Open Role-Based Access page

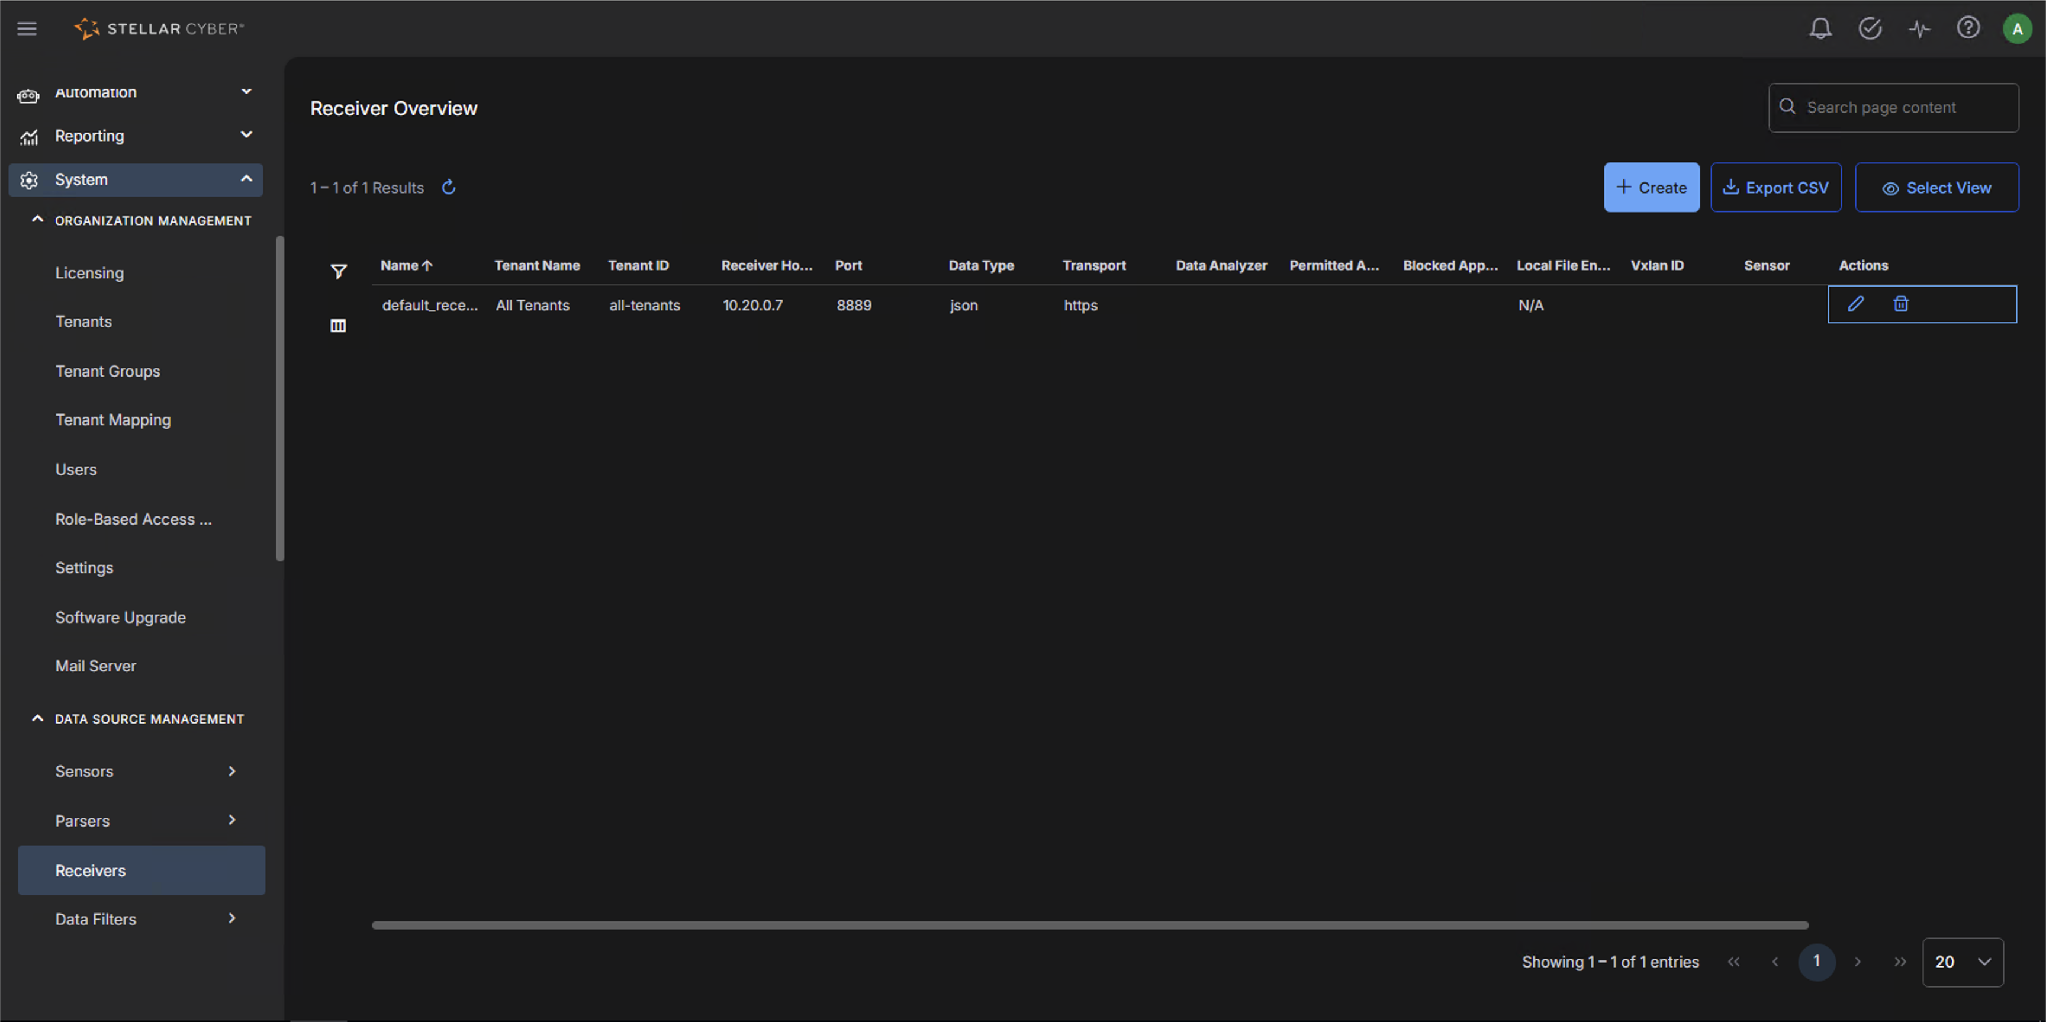click(133, 519)
